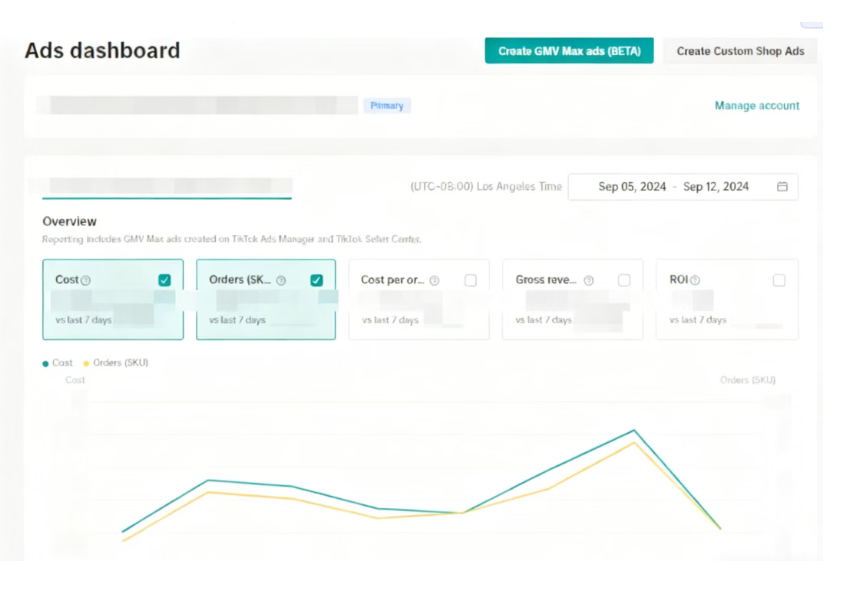Show the ROI help tooltip icon

coord(695,280)
